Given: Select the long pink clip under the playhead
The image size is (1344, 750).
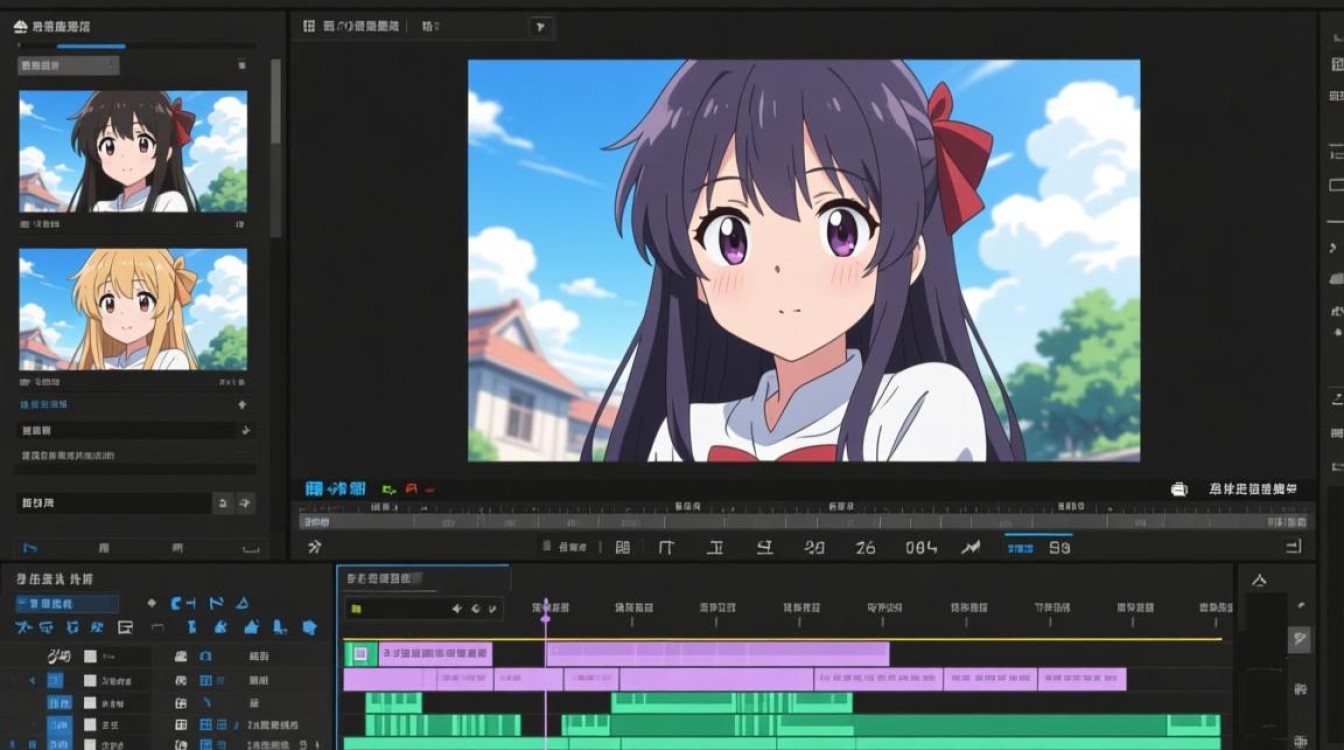Looking at the screenshot, I should click(717, 654).
